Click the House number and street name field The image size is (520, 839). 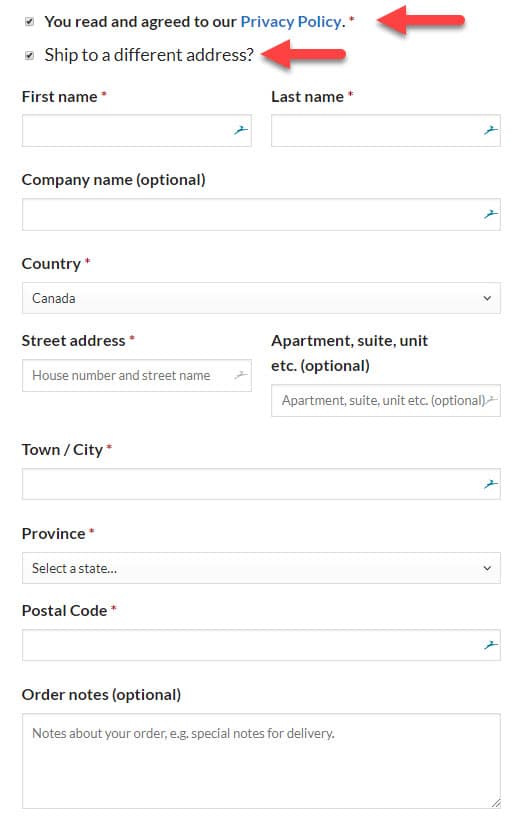point(136,375)
